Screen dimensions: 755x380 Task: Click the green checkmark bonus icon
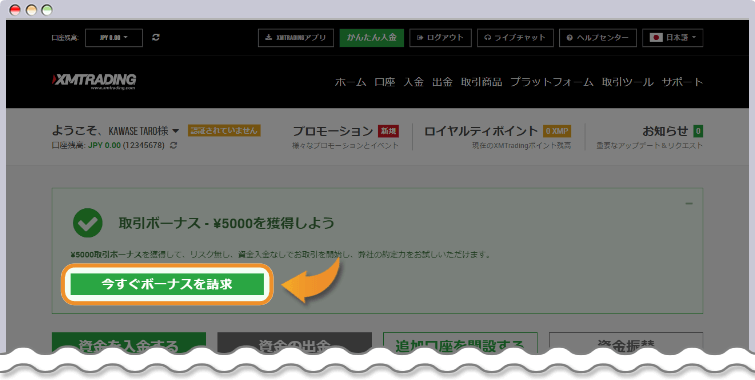click(88, 223)
